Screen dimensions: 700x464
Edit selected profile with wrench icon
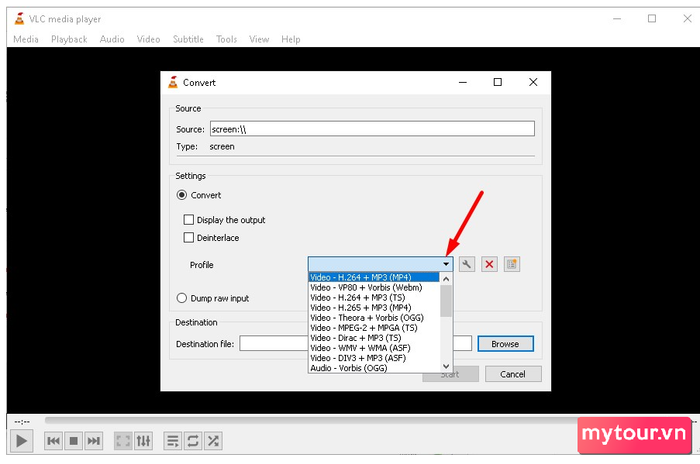tap(467, 264)
